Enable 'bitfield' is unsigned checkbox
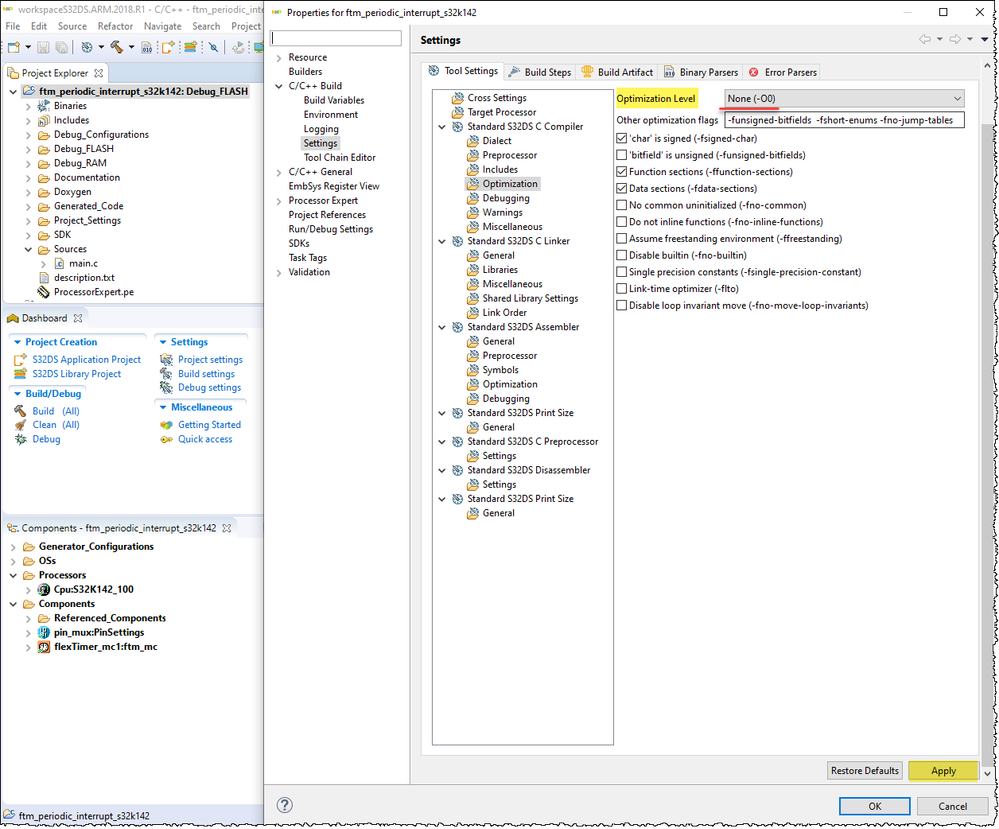This screenshot has height=829, width=999. [x=622, y=155]
